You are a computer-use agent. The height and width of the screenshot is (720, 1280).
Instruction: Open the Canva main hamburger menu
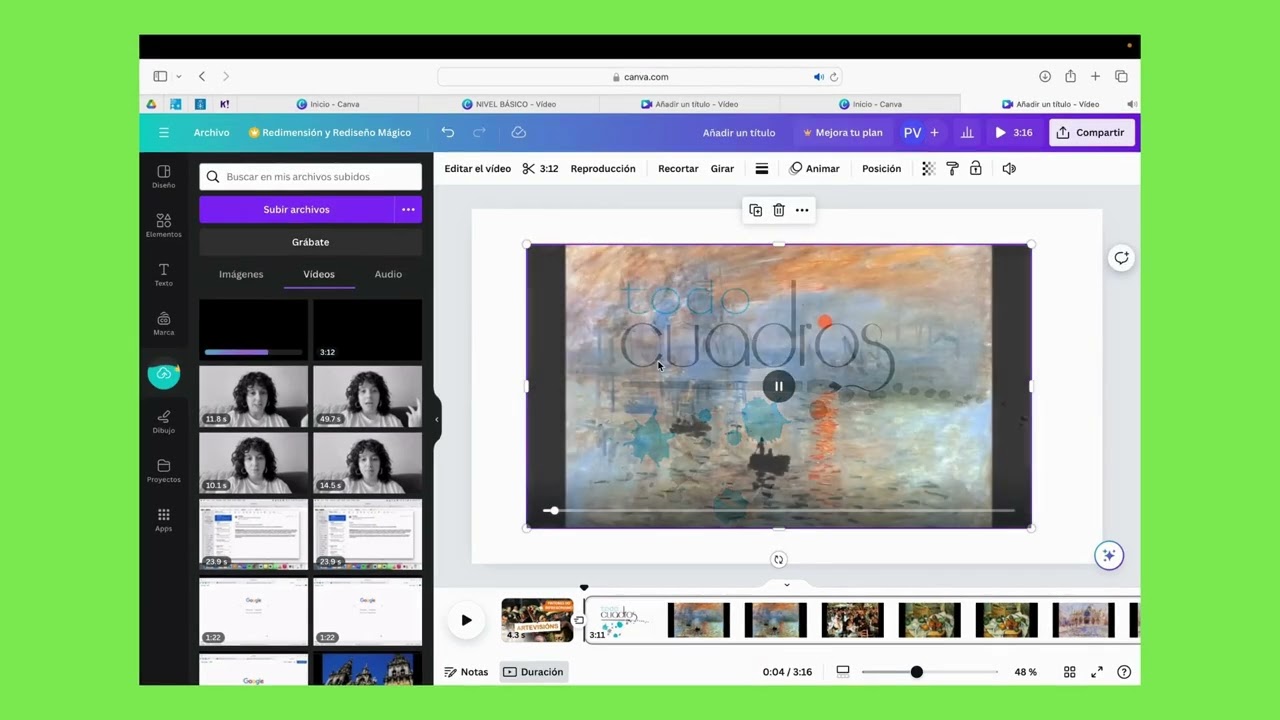point(164,132)
